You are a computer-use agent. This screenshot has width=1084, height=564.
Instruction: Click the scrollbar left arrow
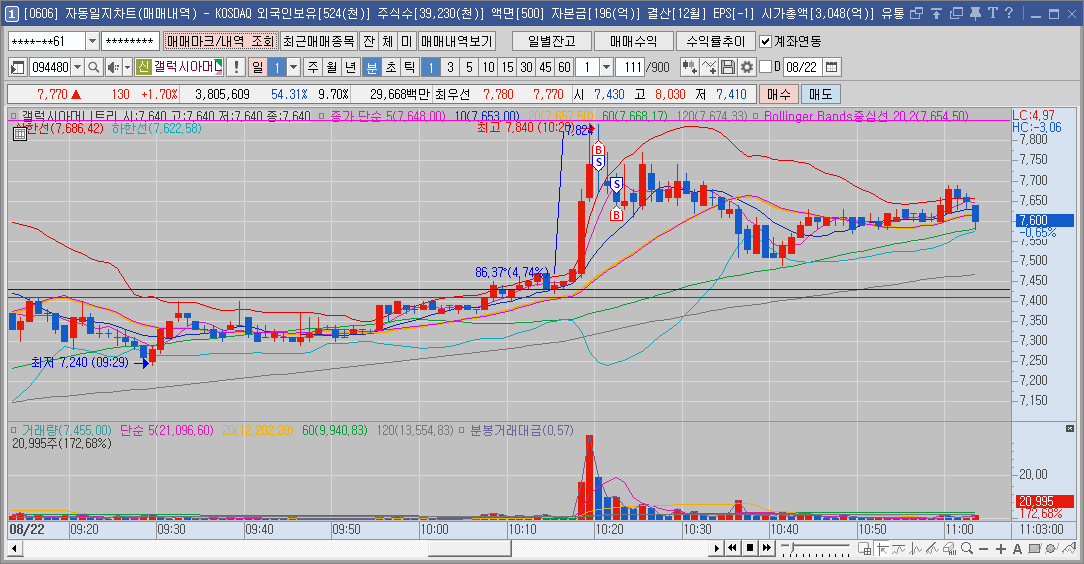tap(13, 549)
